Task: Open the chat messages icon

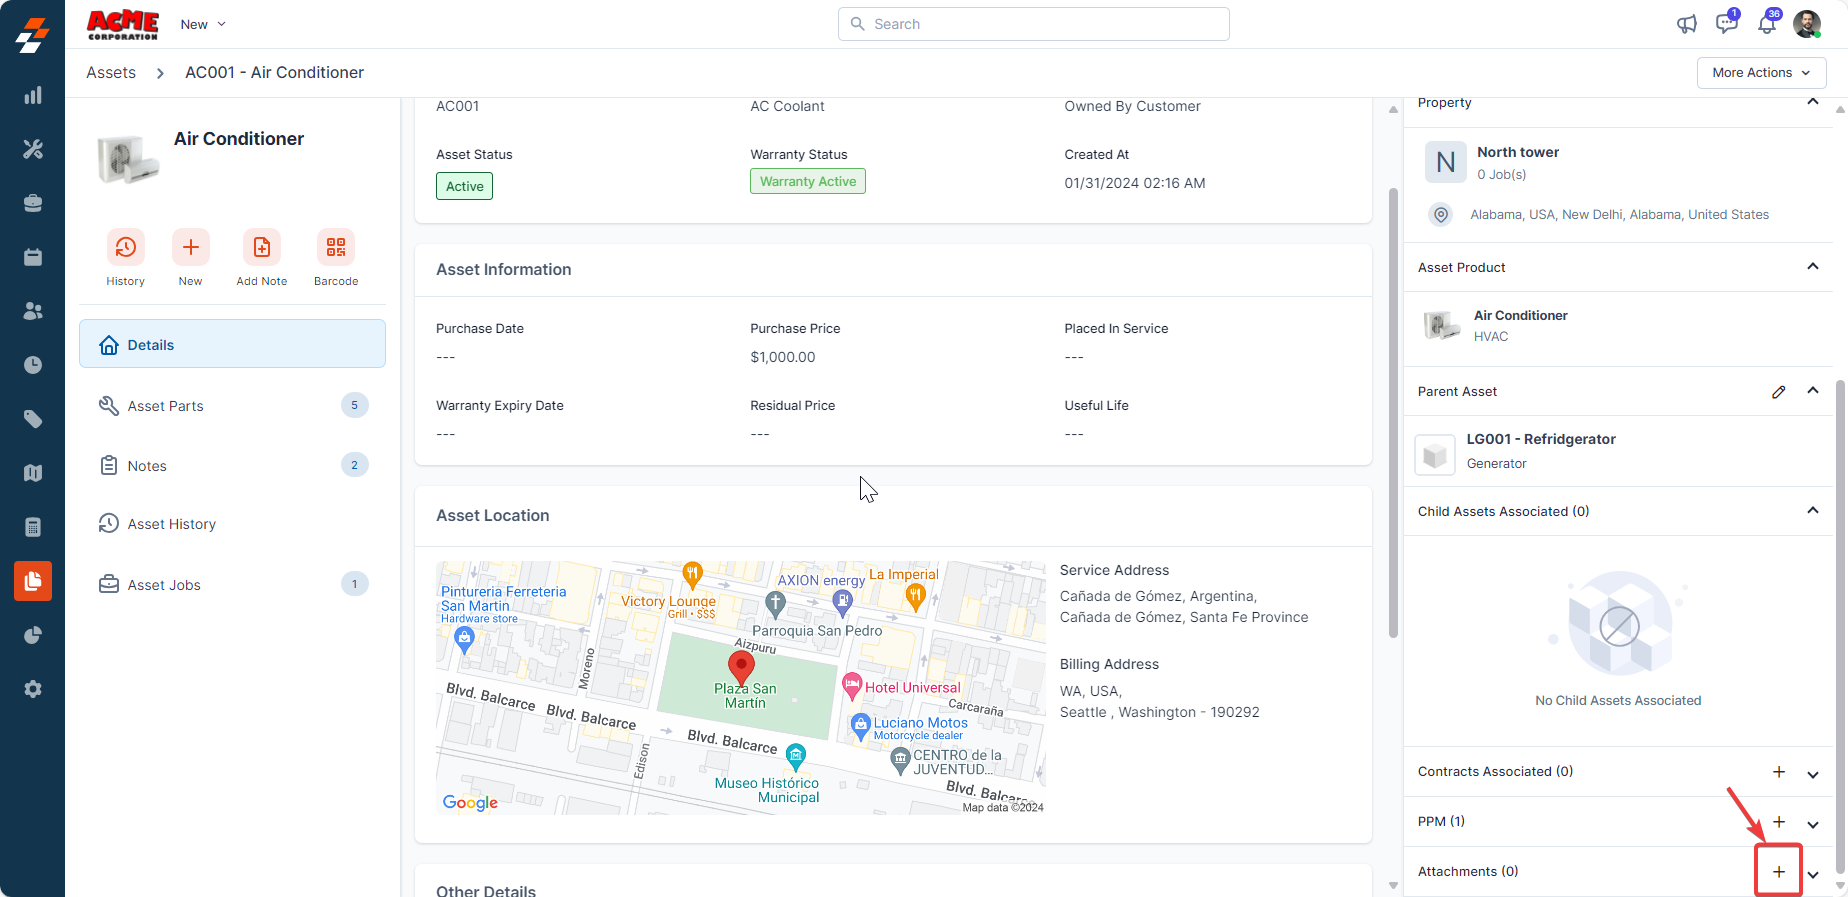Action: click(1726, 24)
